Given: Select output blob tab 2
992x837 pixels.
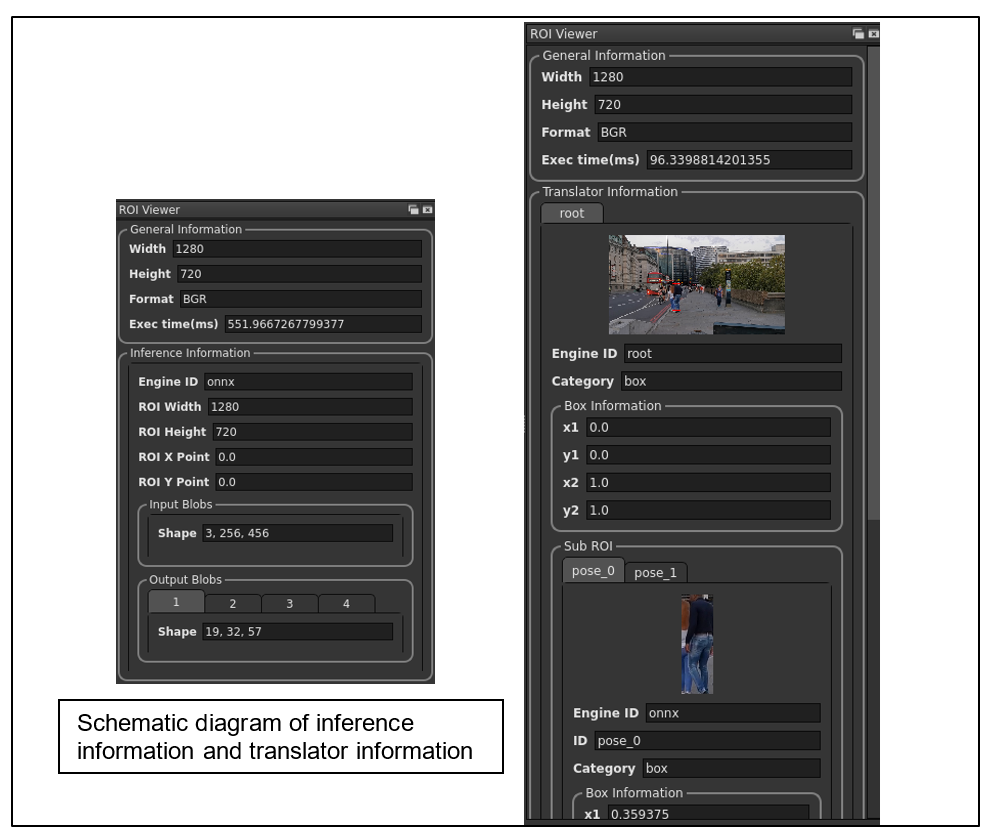Looking at the screenshot, I should pyautogui.click(x=232, y=603).
